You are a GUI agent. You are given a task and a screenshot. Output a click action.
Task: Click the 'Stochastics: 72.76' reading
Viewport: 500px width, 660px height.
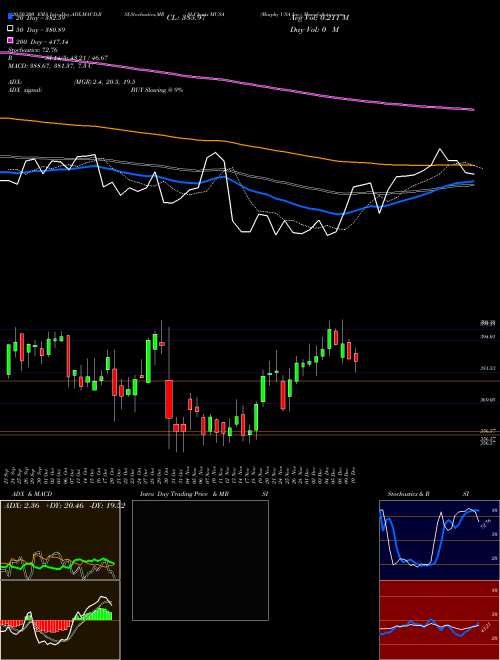coord(33,50)
